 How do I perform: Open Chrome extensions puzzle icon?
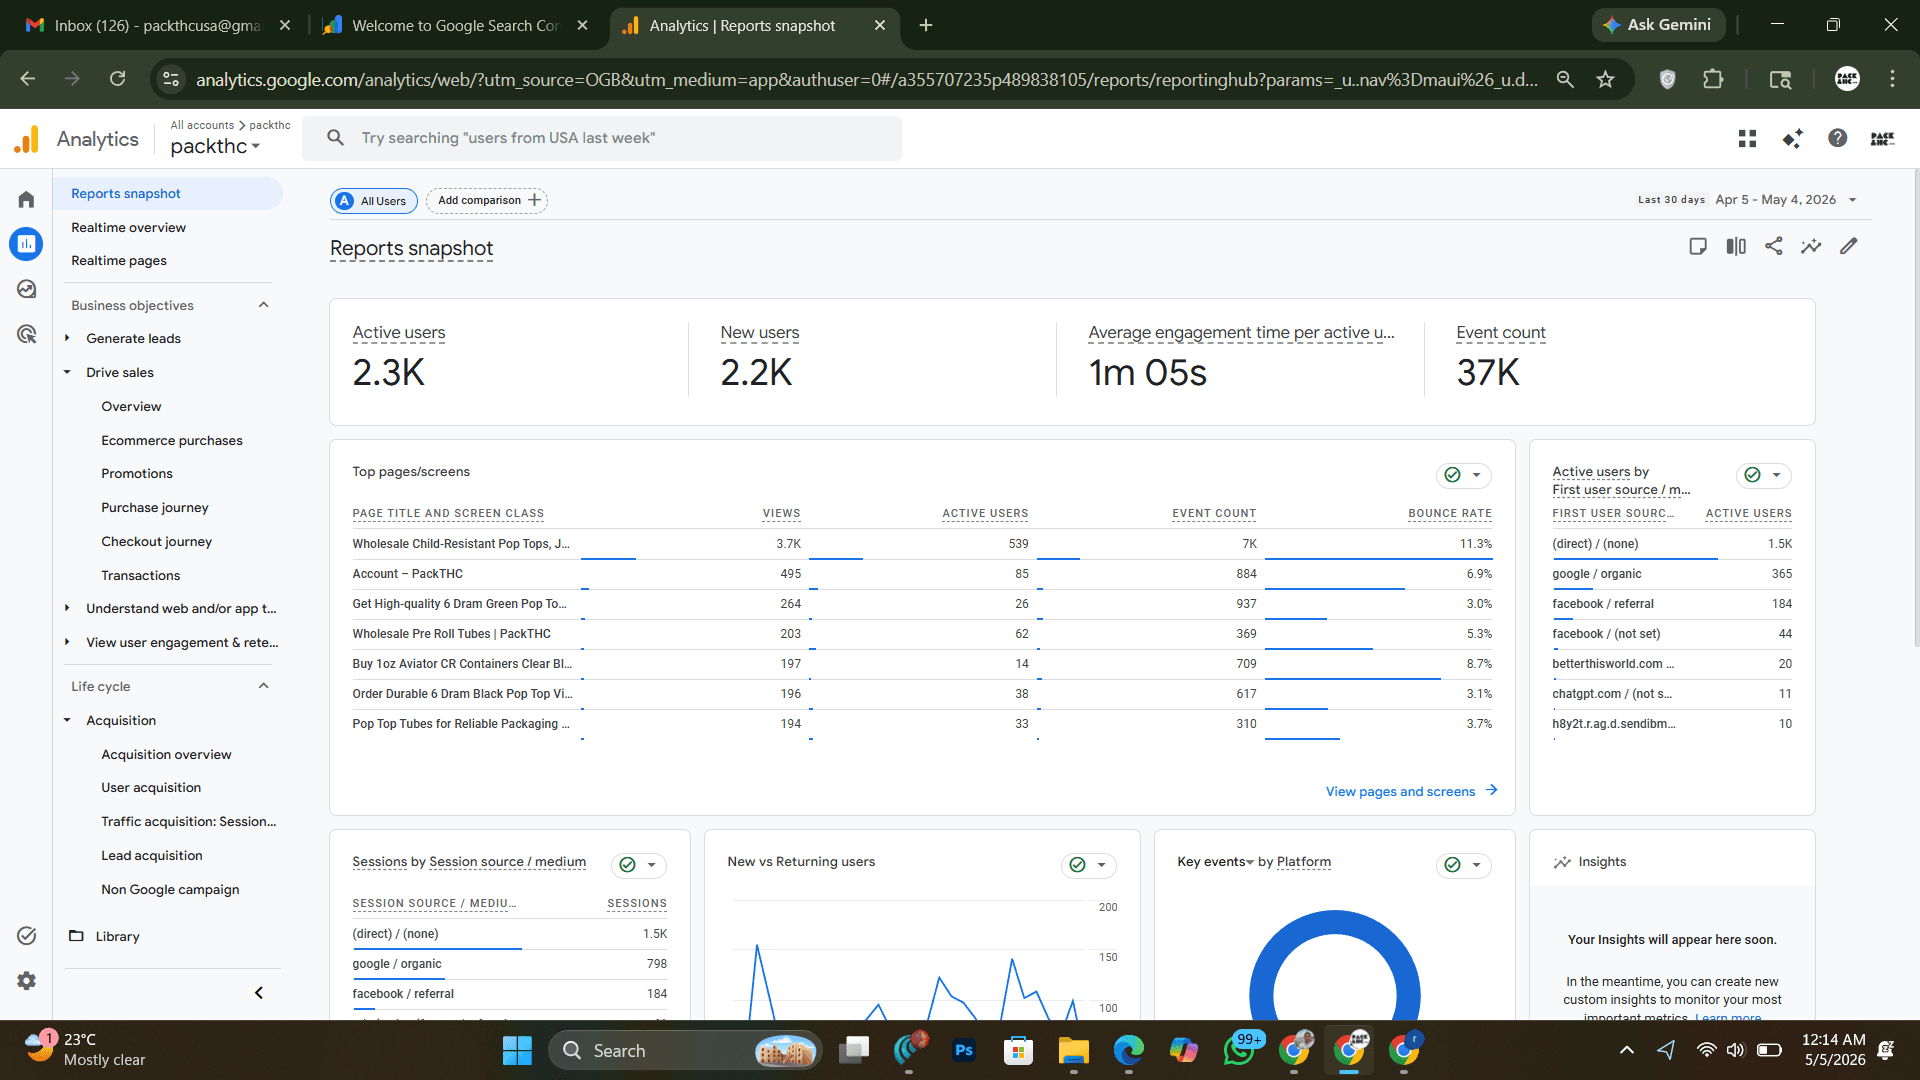point(1713,79)
